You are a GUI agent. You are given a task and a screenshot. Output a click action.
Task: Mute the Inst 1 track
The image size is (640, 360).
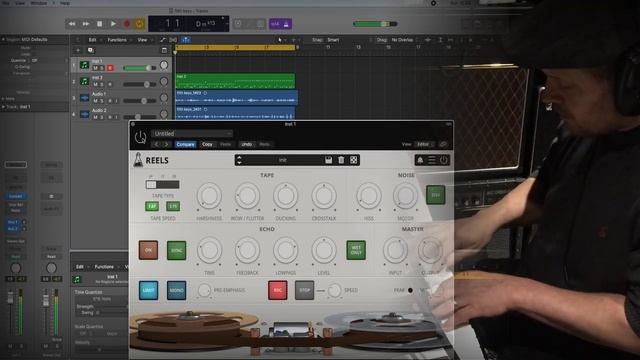(95, 68)
